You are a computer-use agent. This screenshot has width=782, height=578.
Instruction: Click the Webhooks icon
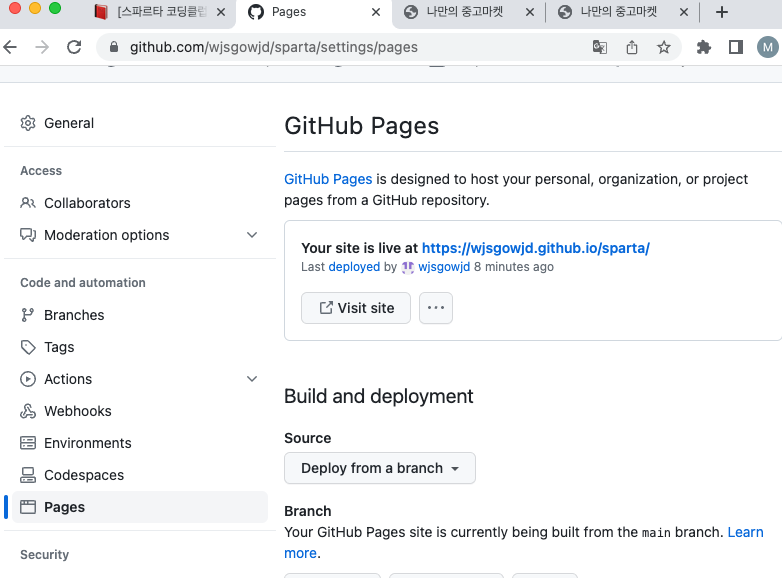(x=28, y=411)
